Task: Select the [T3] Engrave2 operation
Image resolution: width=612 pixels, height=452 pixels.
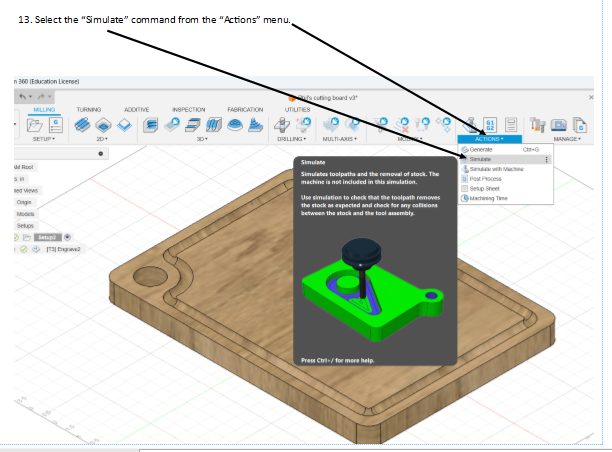Action: click(64, 249)
